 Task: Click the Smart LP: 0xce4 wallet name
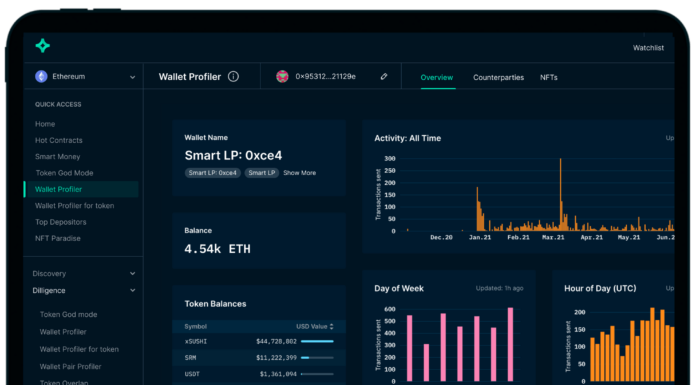233,155
